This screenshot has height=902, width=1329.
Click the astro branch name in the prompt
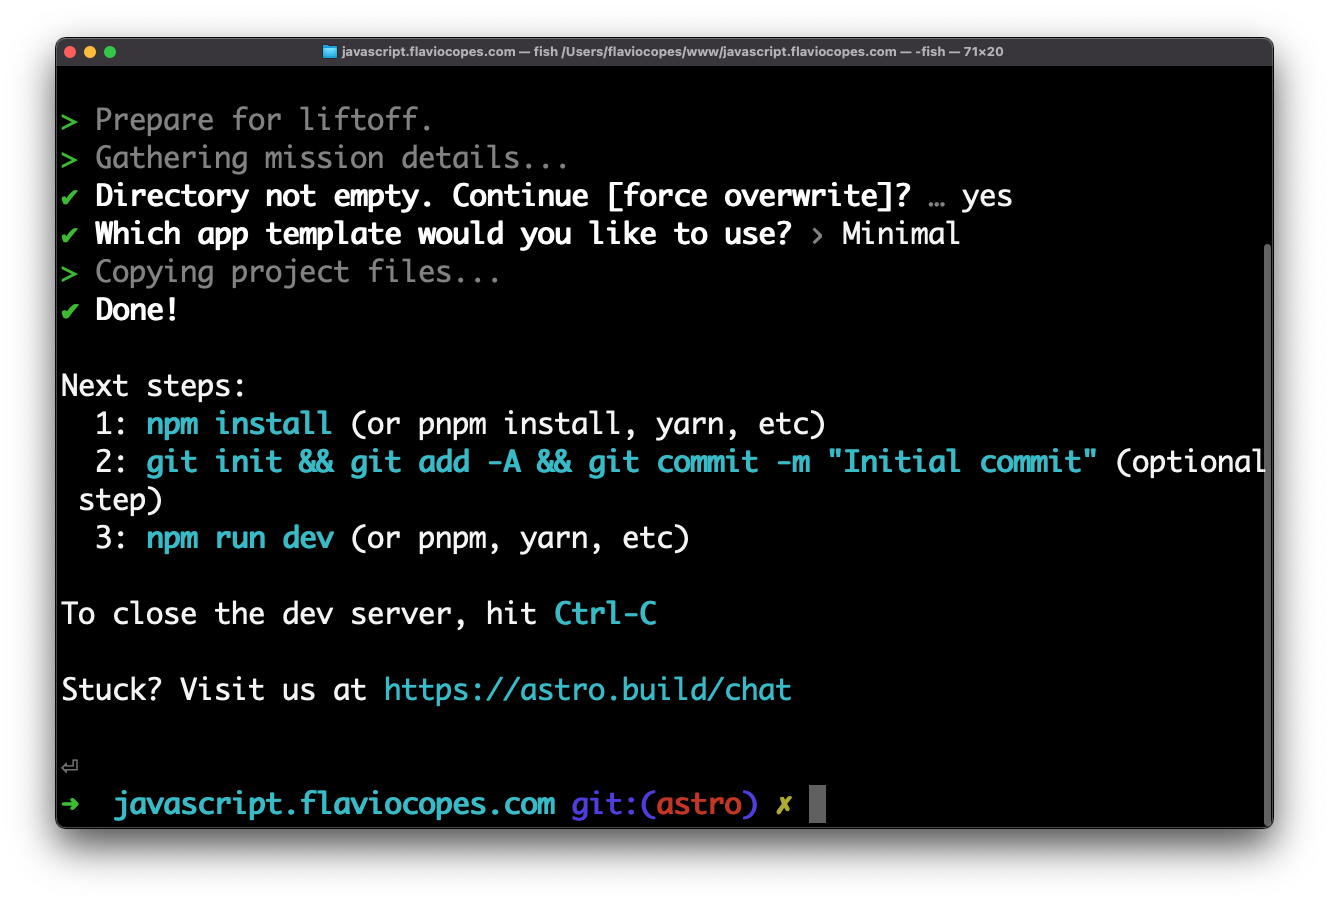coord(699,804)
